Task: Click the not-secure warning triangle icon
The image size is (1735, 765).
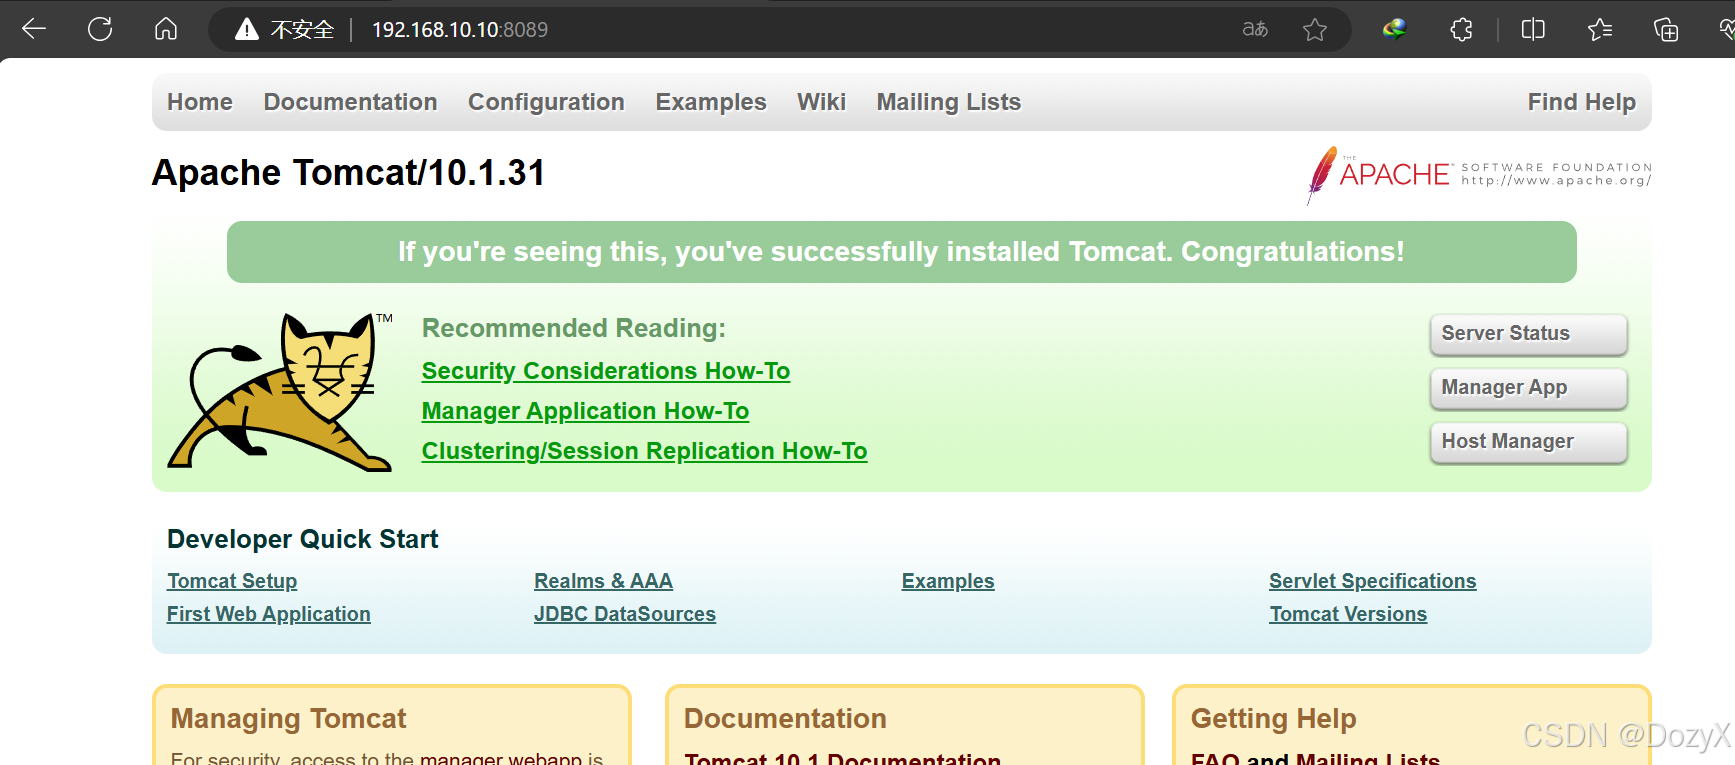Action: (247, 30)
